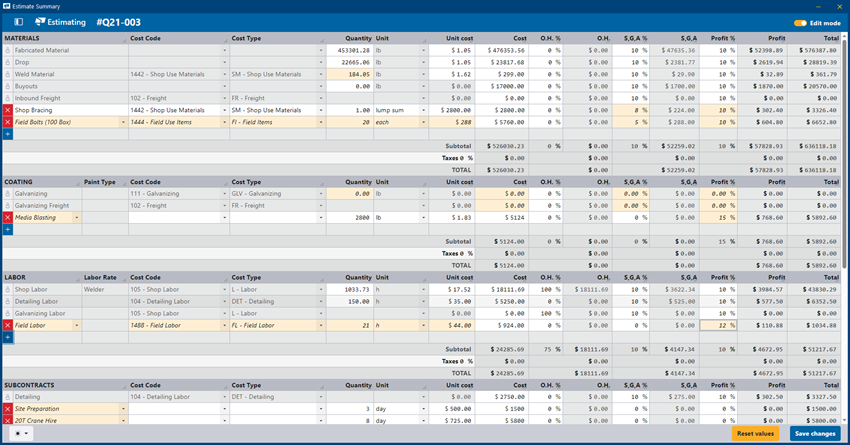850x445 pixels.
Task: Open the Field Bolts item name dropdown
Action: pyautogui.click(x=122, y=122)
